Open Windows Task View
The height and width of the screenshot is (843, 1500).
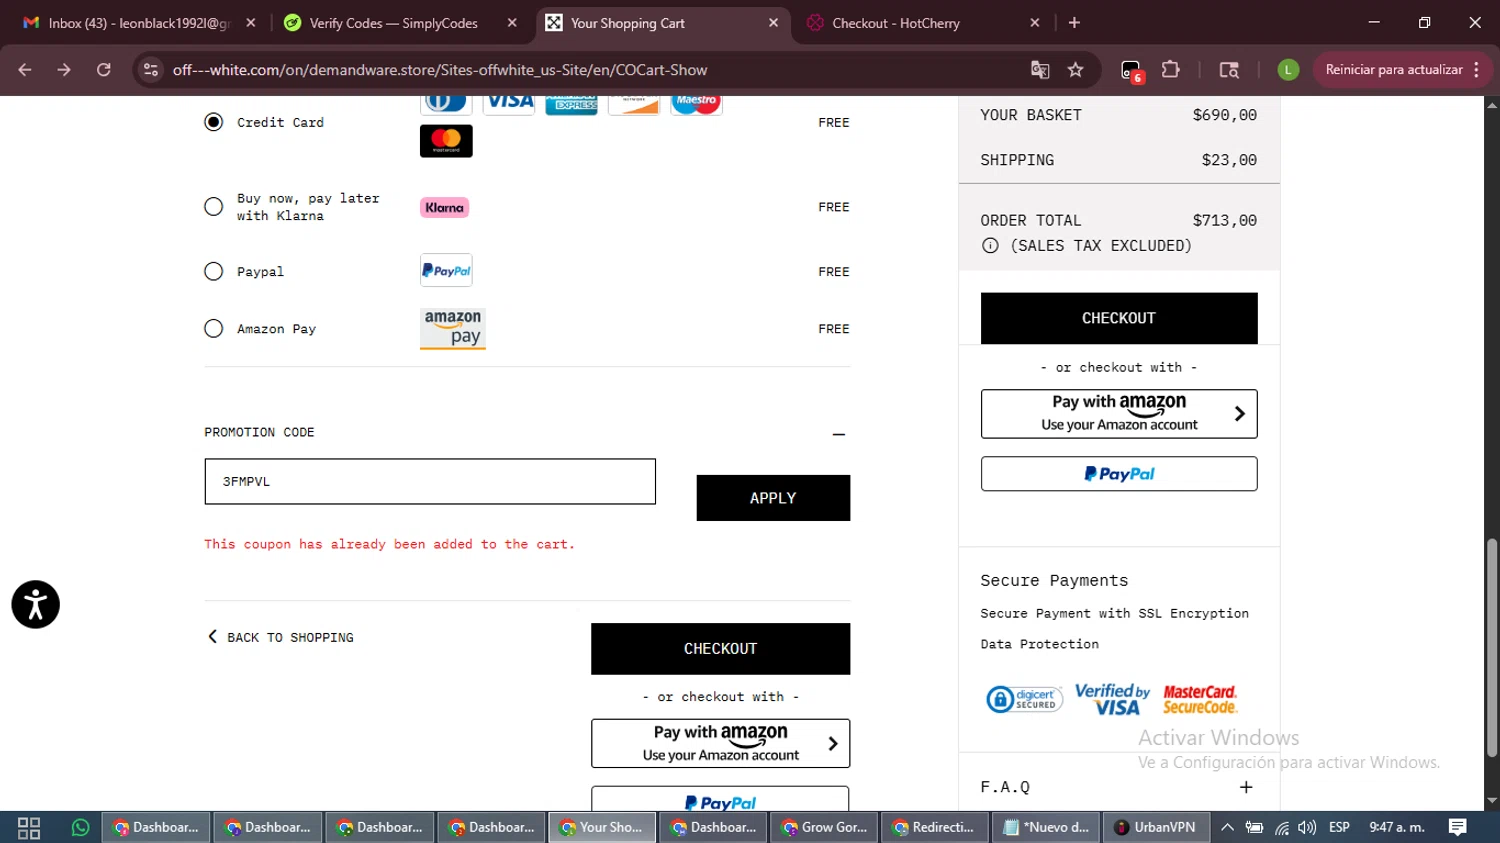pyautogui.click(x=29, y=828)
